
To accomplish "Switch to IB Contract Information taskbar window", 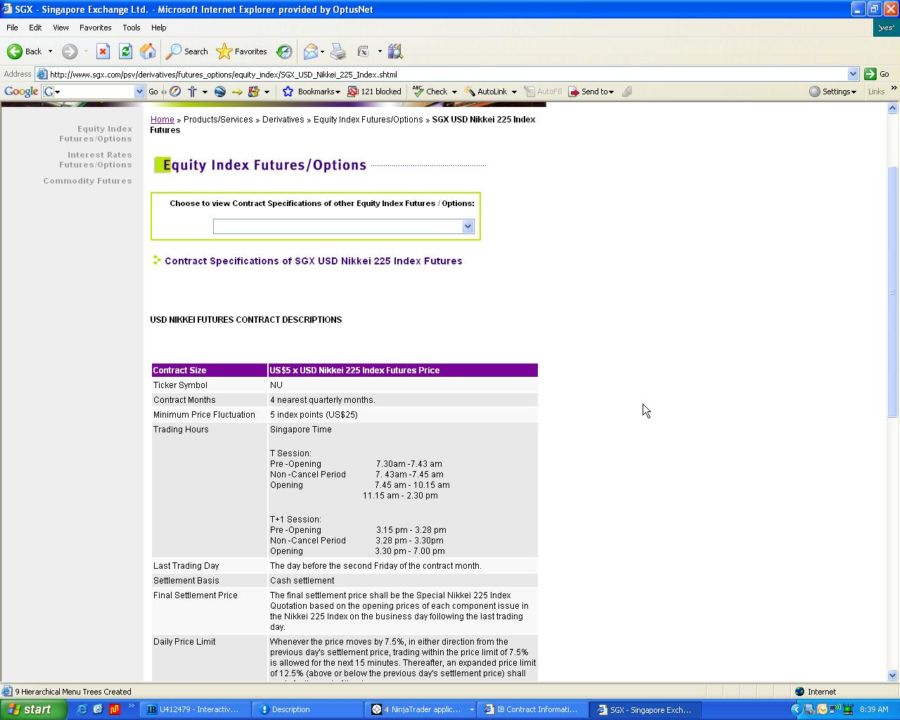I will [x=532, y=710].
